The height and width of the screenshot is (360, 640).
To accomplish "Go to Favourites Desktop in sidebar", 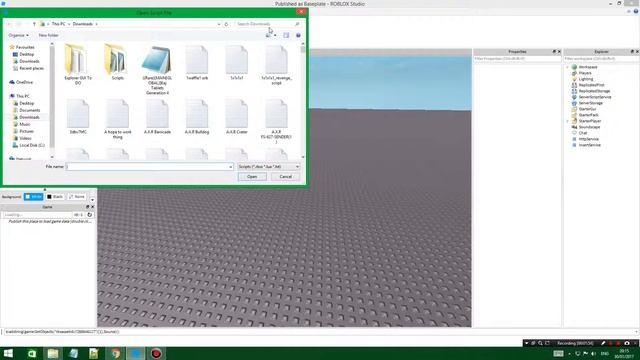I will (27, 54).
